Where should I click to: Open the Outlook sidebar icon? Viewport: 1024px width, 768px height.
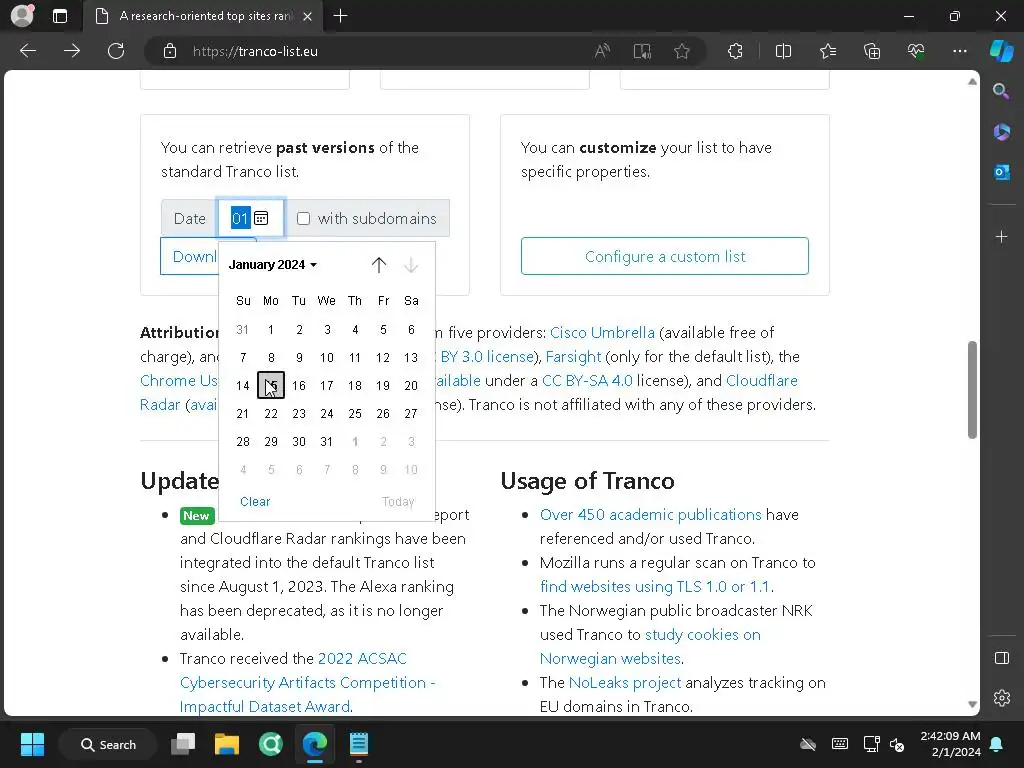click(1001, 172)
